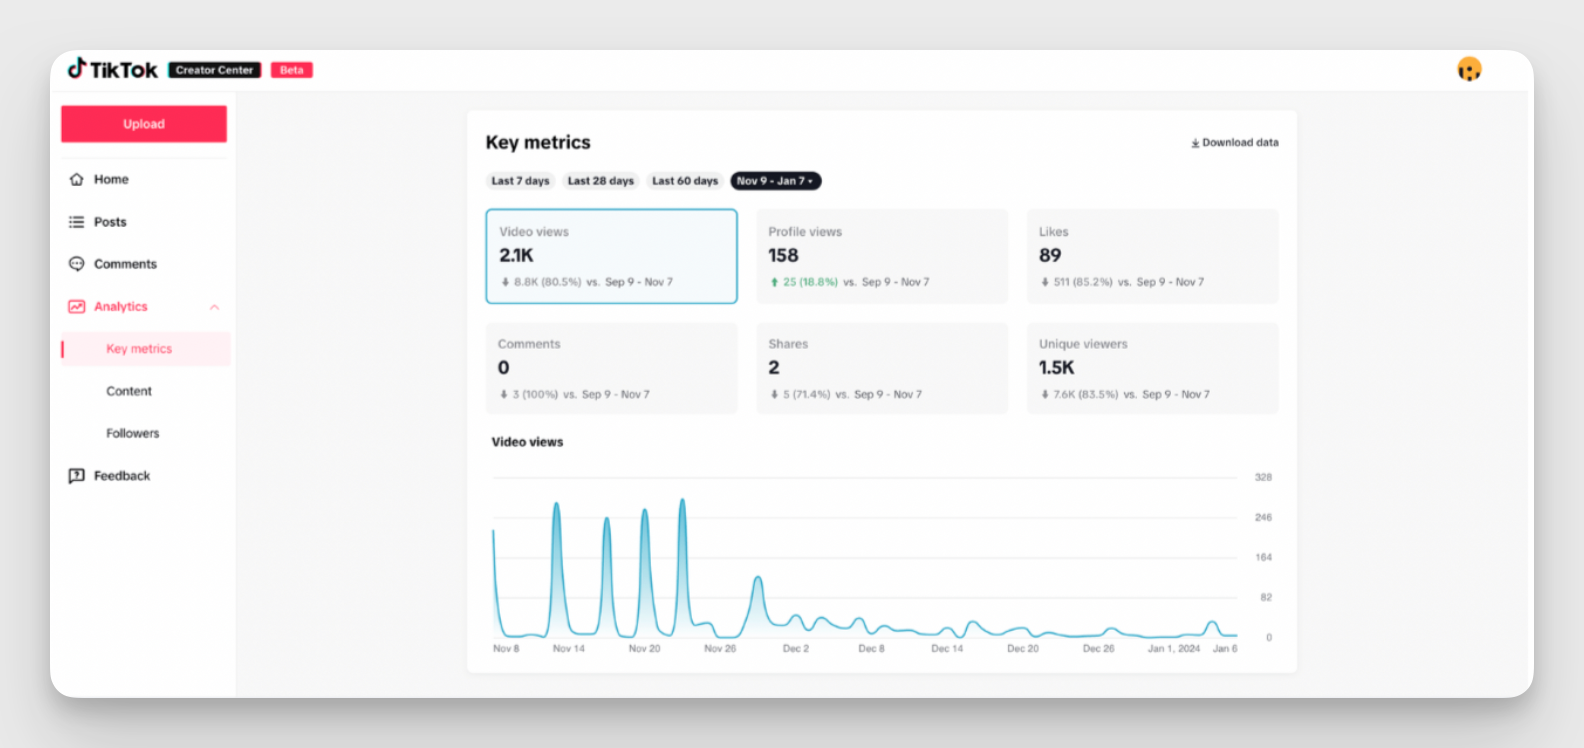This screenshot has height=748, width=1584.
Task: Select the Likes metric card
Action: coord(1152,256)
